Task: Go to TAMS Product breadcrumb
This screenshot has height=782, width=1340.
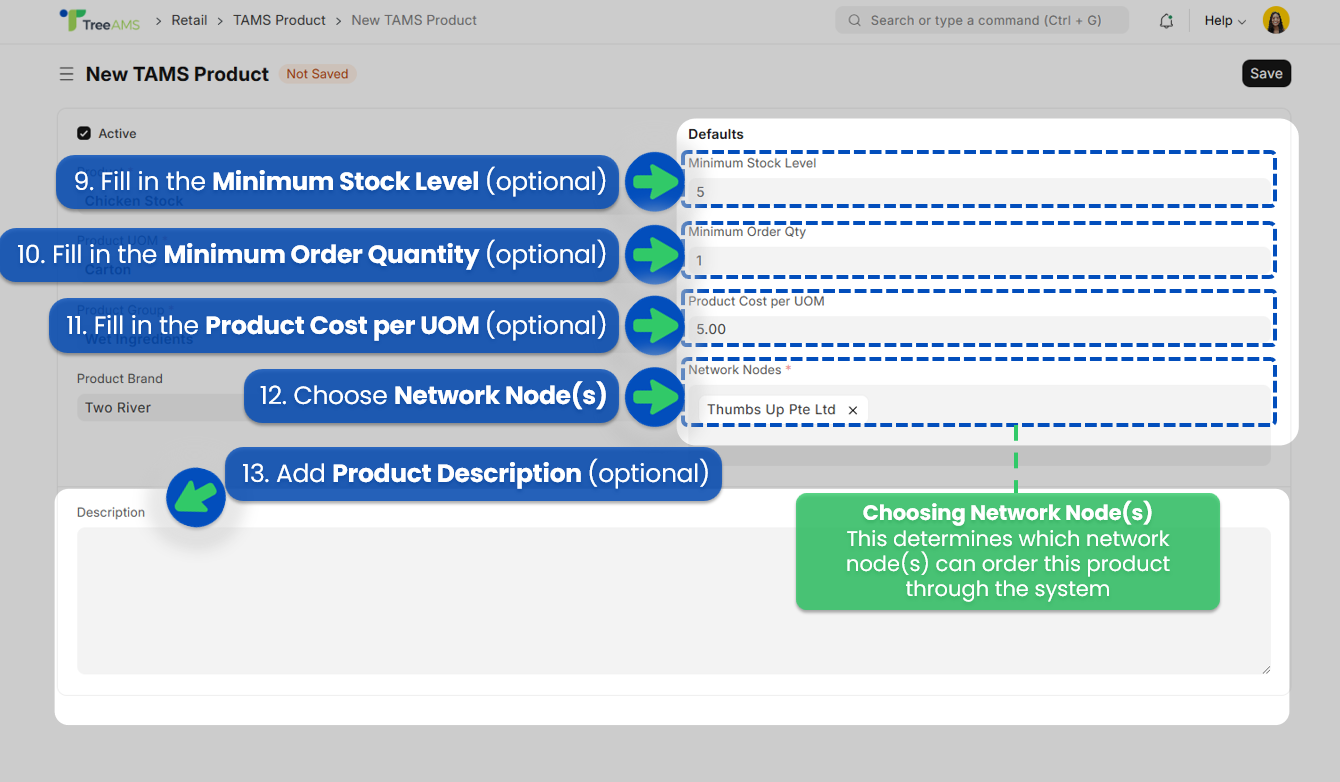Action: point(280,20)
